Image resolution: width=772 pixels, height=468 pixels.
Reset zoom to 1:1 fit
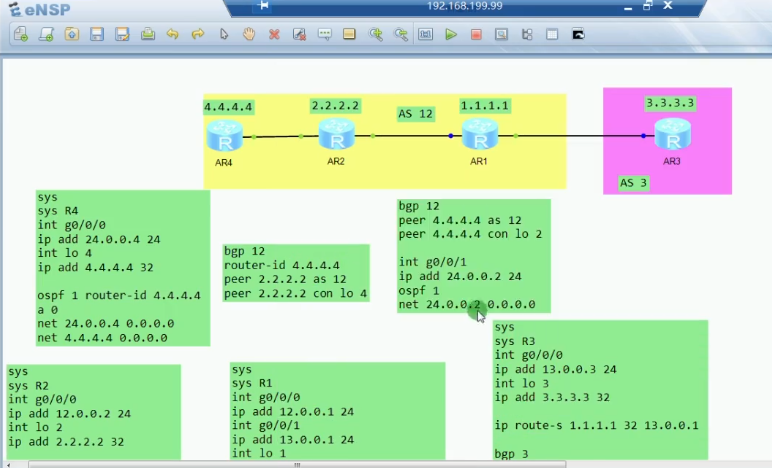coord(425,34)
